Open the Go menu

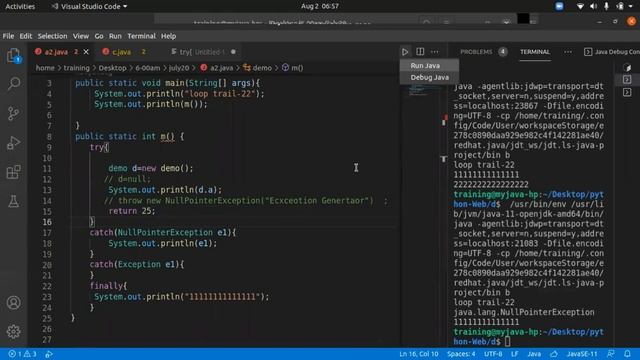(99, 36)
